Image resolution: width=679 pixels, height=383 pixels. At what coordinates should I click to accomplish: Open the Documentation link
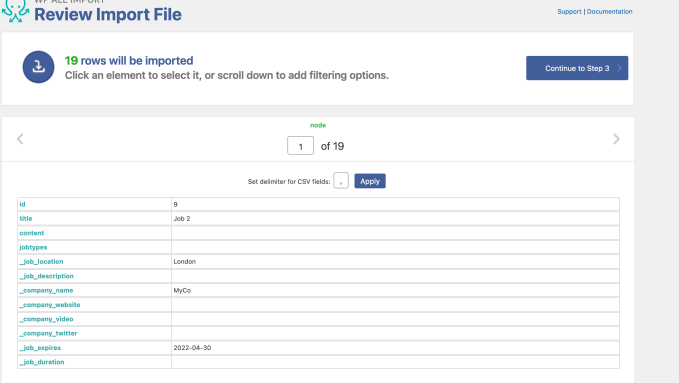(x=609, y=12)
